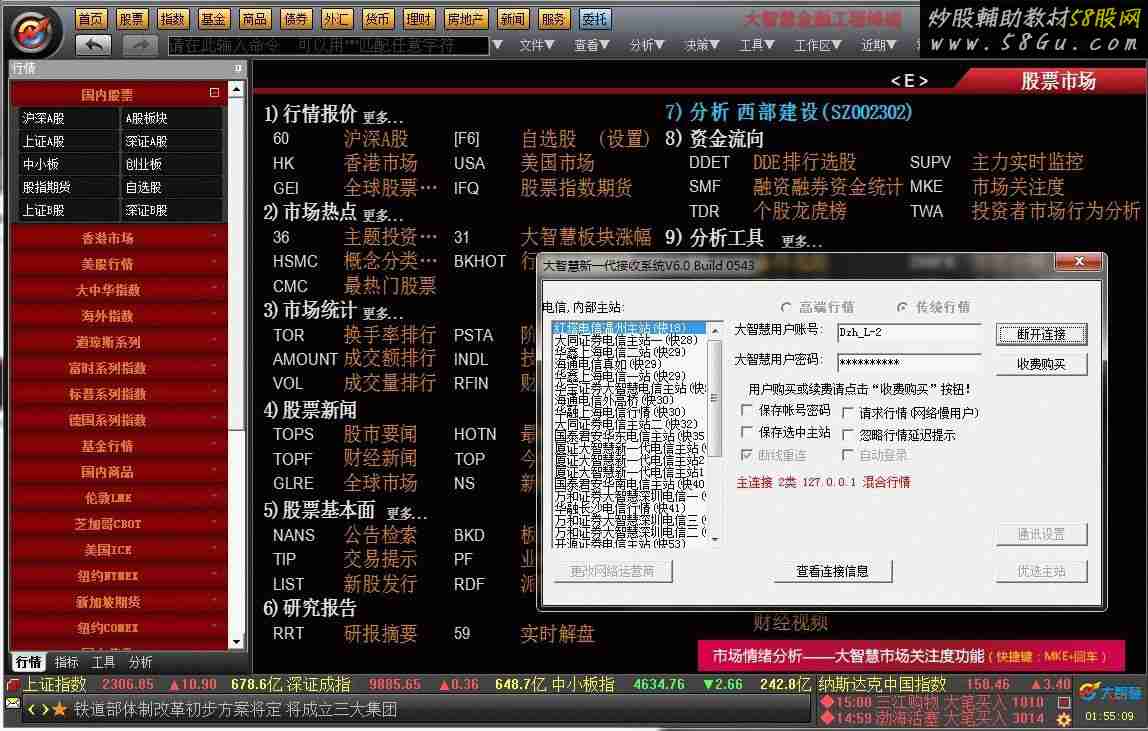Click the star icon beside news ticker

click(x=59, y=709)
